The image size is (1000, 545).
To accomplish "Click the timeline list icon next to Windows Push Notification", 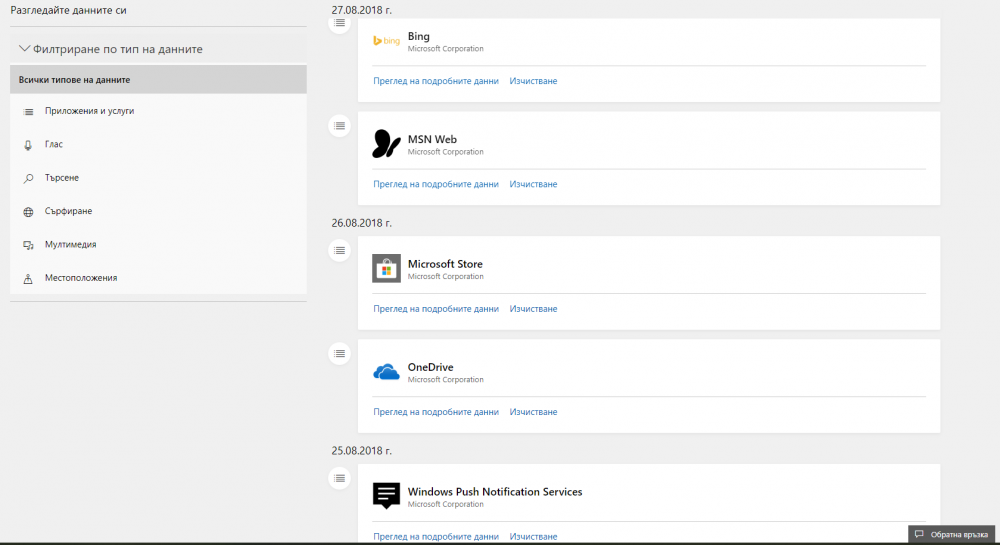I will [x=339, y=478].
